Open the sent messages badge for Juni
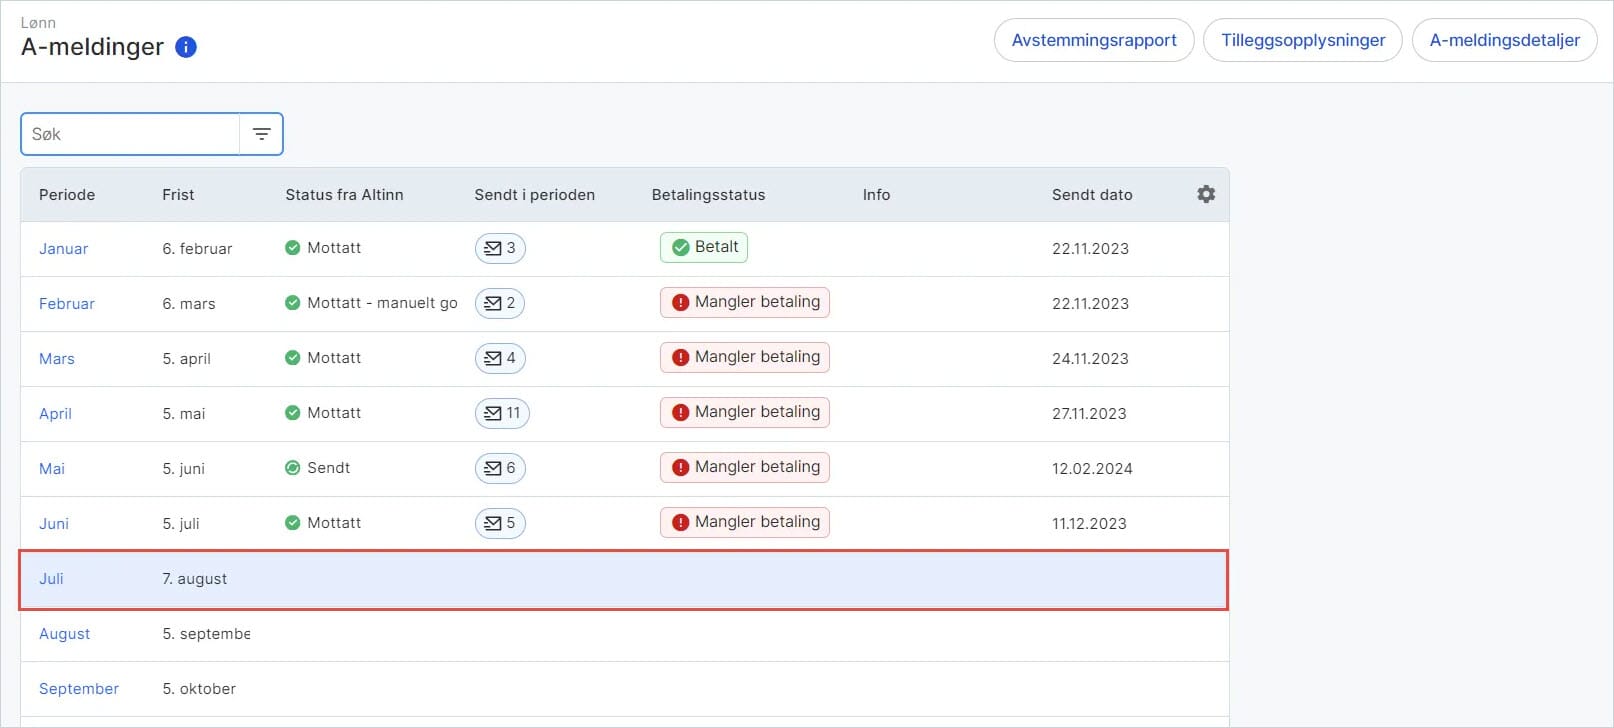Image resolution: width=1614 pixels, height=728 pixels. point(500,523)
